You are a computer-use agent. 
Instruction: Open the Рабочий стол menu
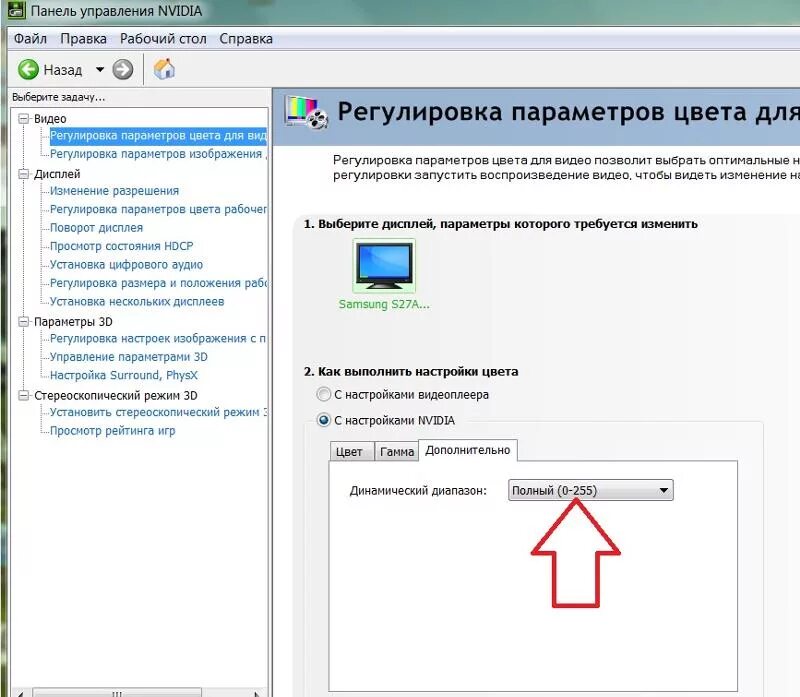163,39
